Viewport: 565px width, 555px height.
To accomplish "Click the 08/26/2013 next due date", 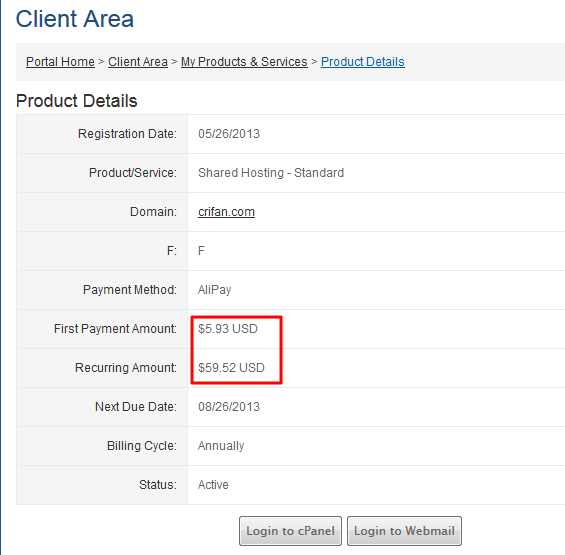I will click(x=229, y=407).
